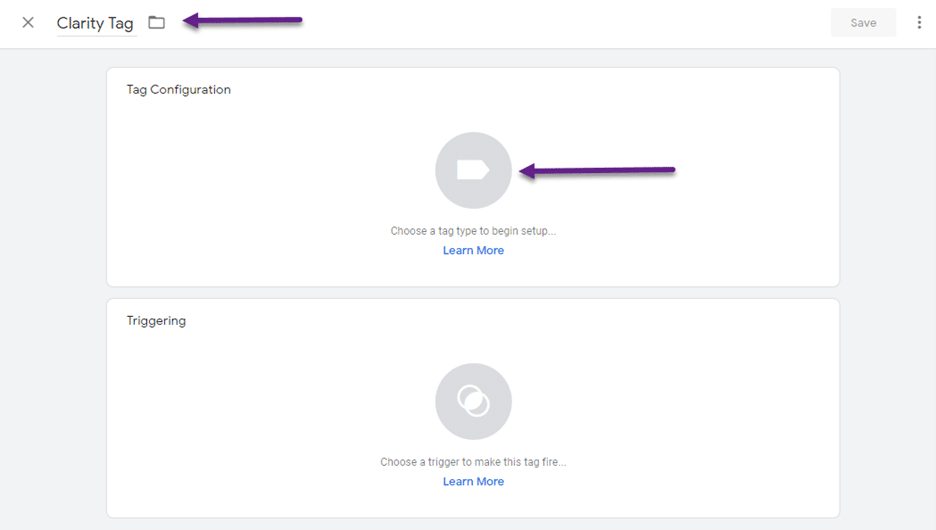Close the tag editor with the X

[28, 23]
